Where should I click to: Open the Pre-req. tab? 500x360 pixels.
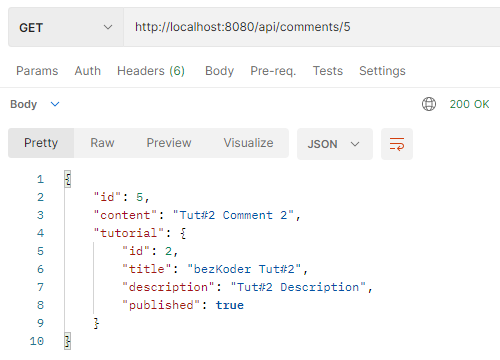click(x=273, y=71)
